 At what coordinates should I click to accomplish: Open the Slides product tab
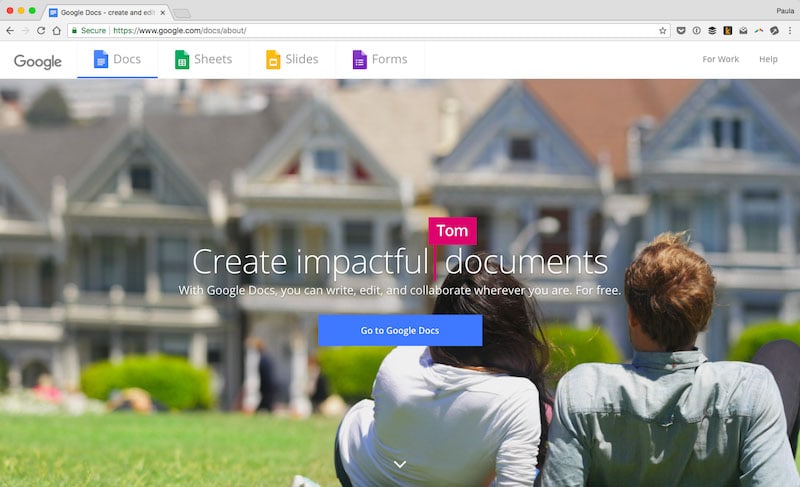click(292, 60)
